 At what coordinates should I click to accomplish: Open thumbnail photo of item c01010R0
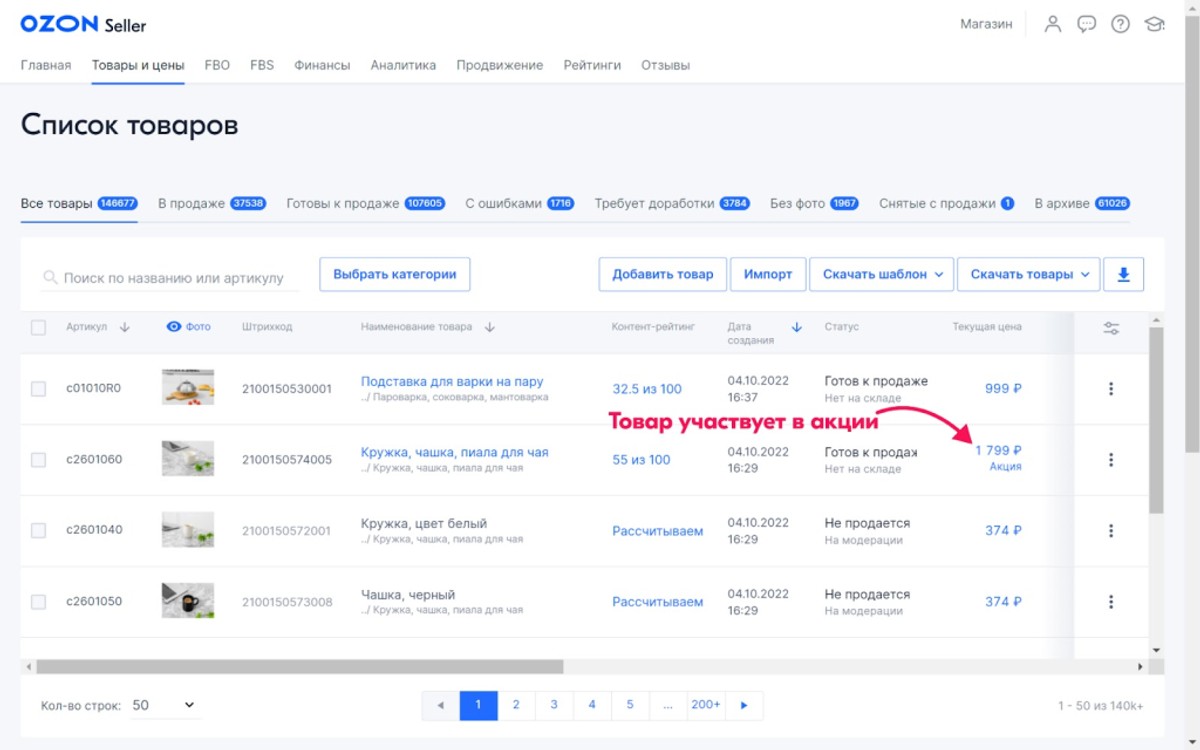[188, 387]
